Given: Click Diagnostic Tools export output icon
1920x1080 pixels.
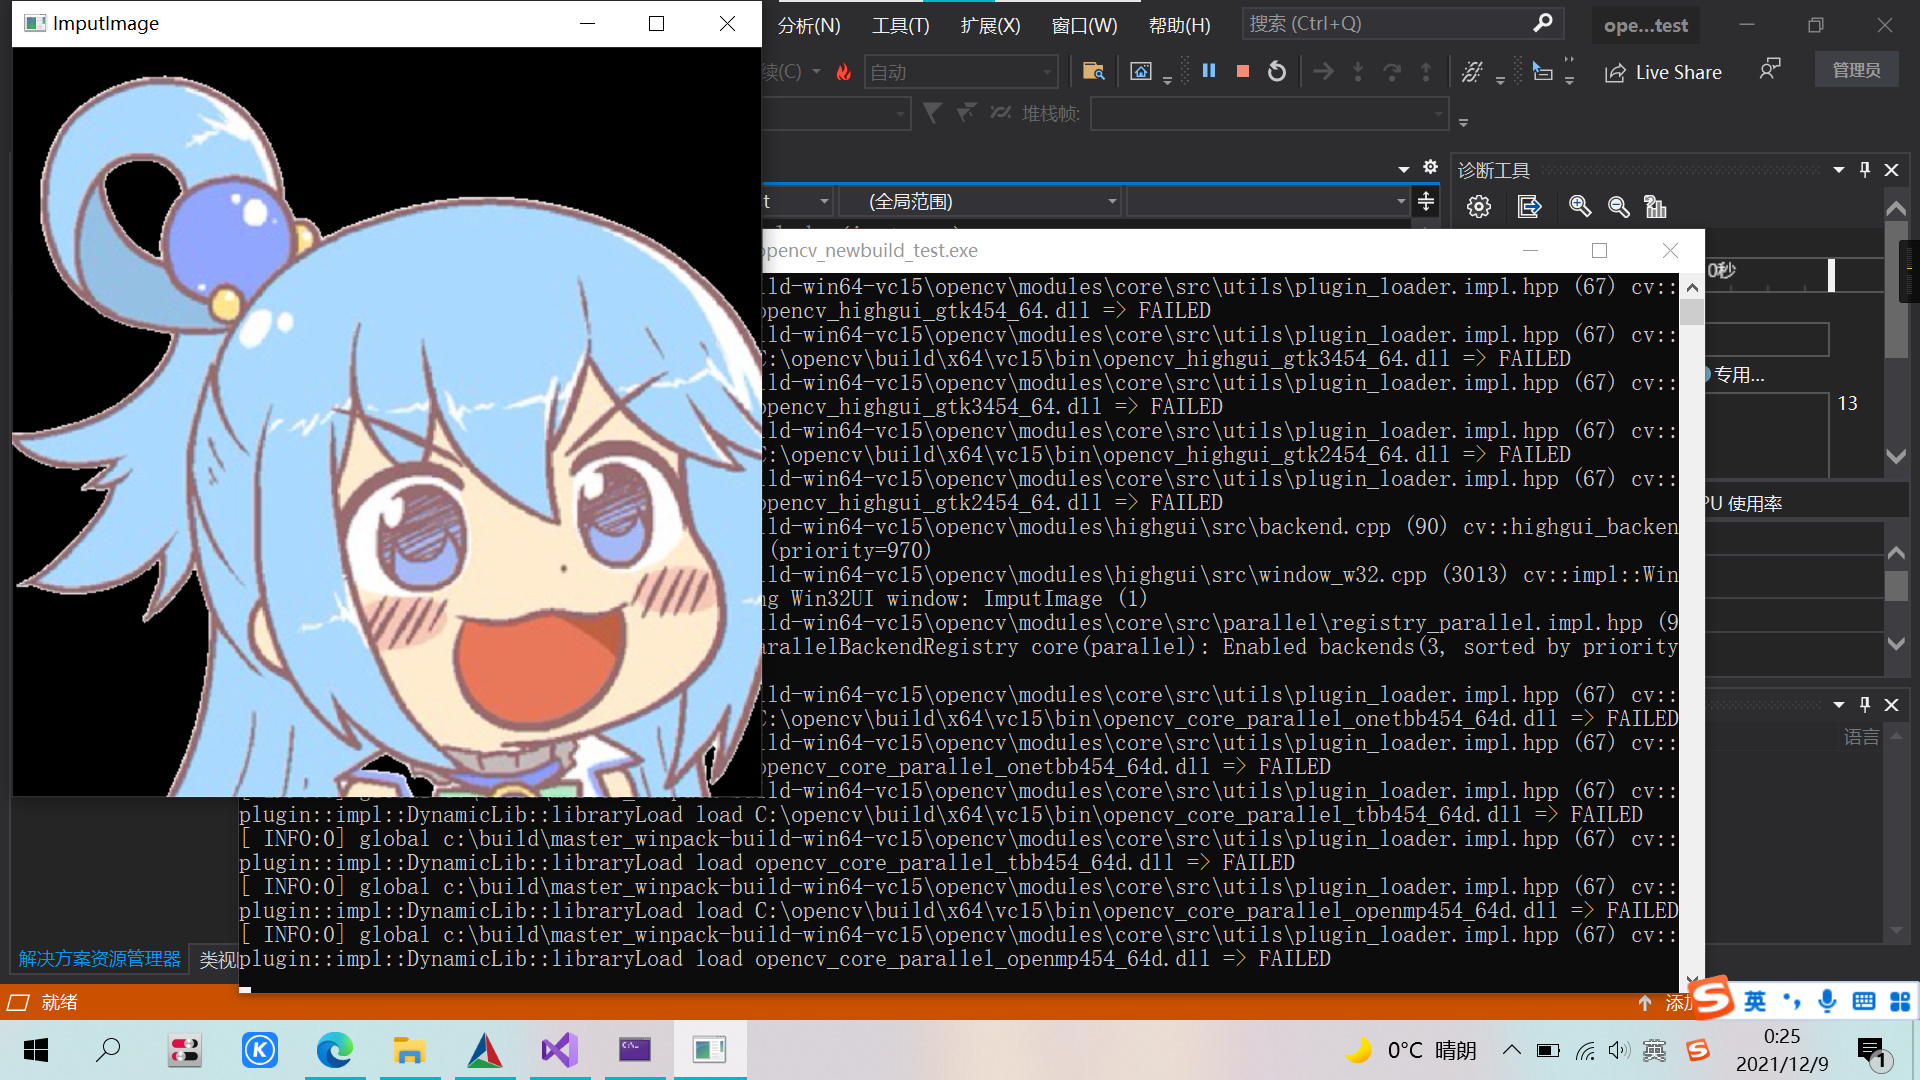Looking at the screenshot, I should click(1529, 207).
